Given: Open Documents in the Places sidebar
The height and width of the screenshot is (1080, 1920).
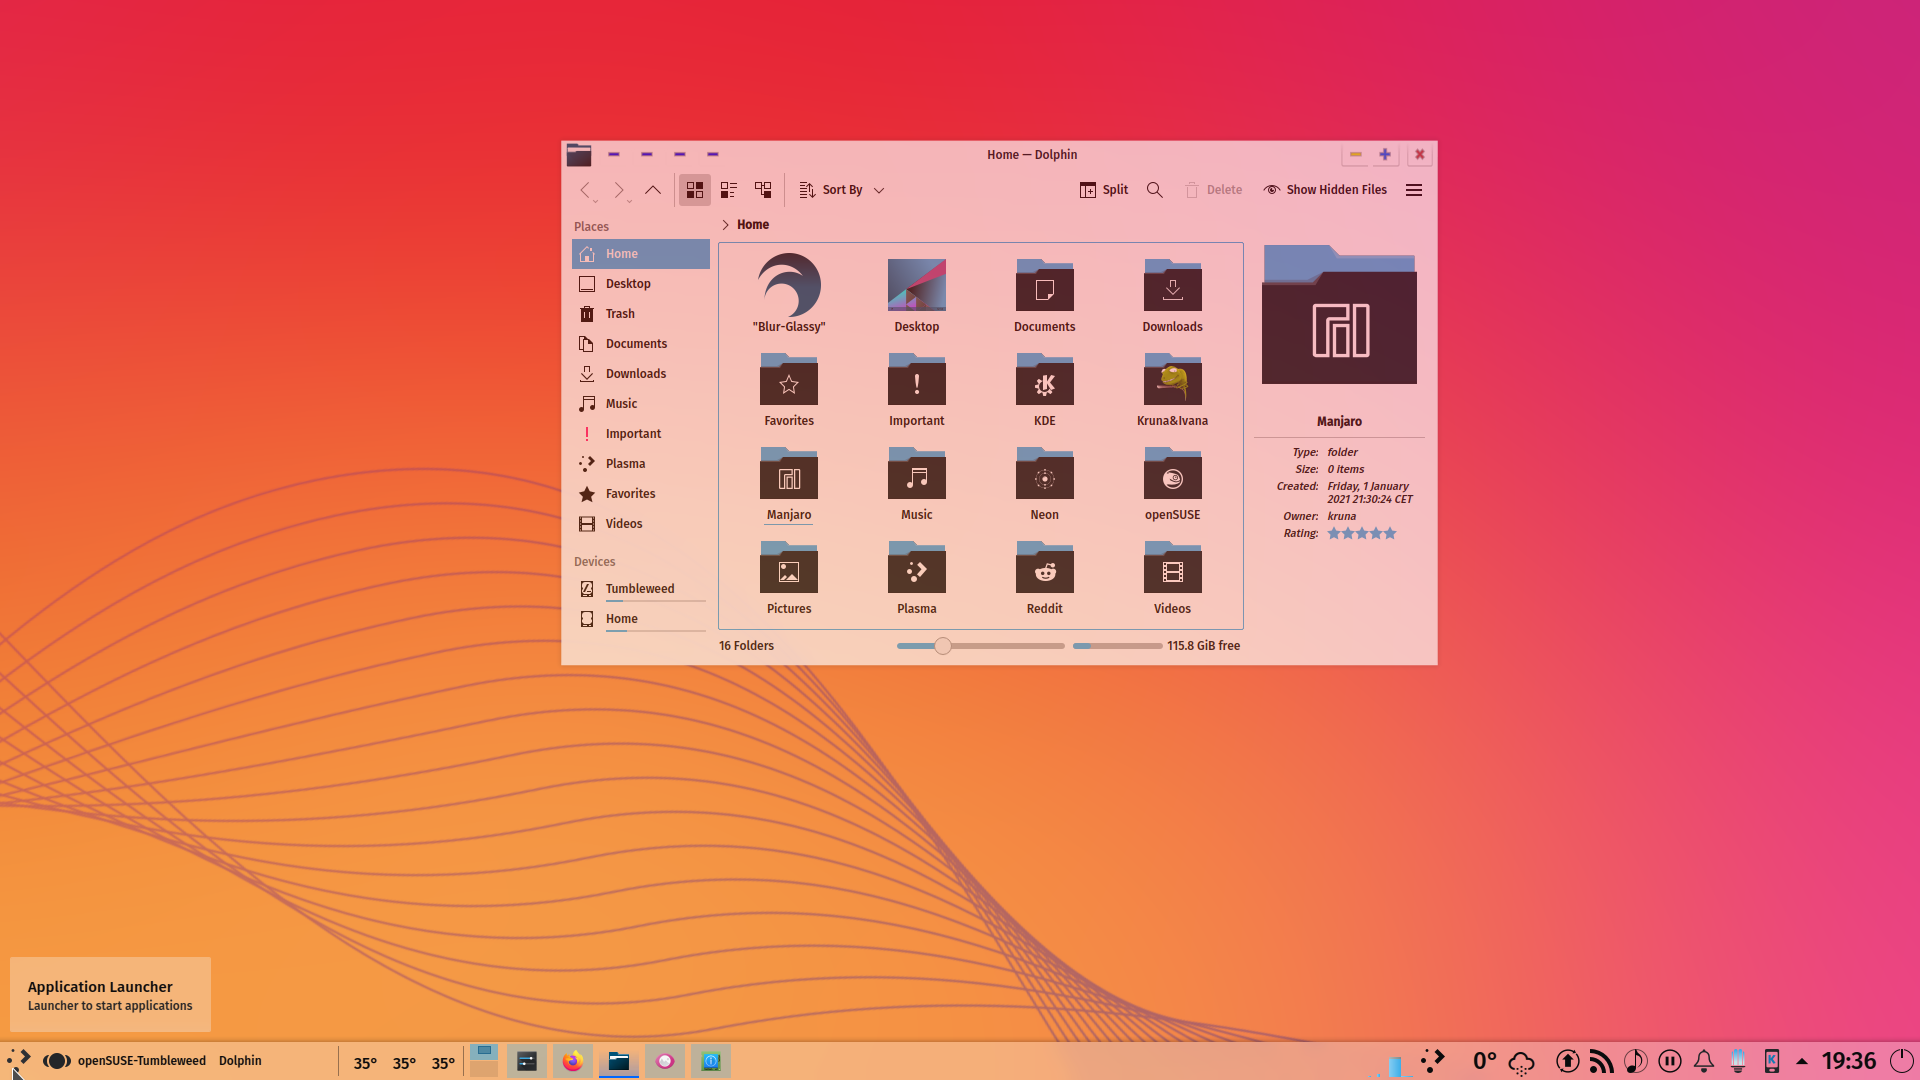Looking at the screenshot, I should point(641,344).
